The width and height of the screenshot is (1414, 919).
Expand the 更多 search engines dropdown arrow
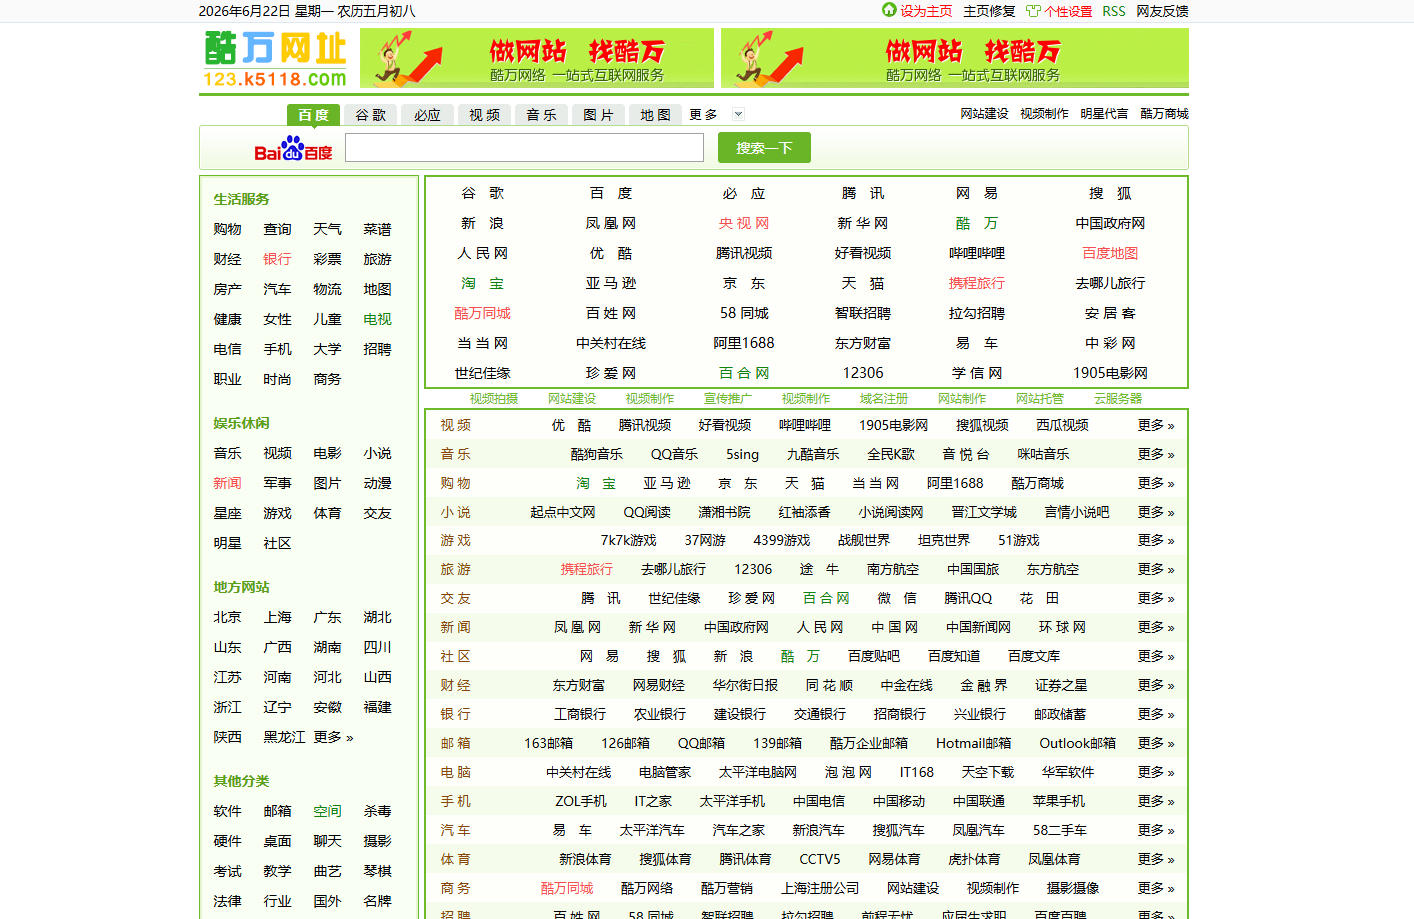(x=738, y=114)
